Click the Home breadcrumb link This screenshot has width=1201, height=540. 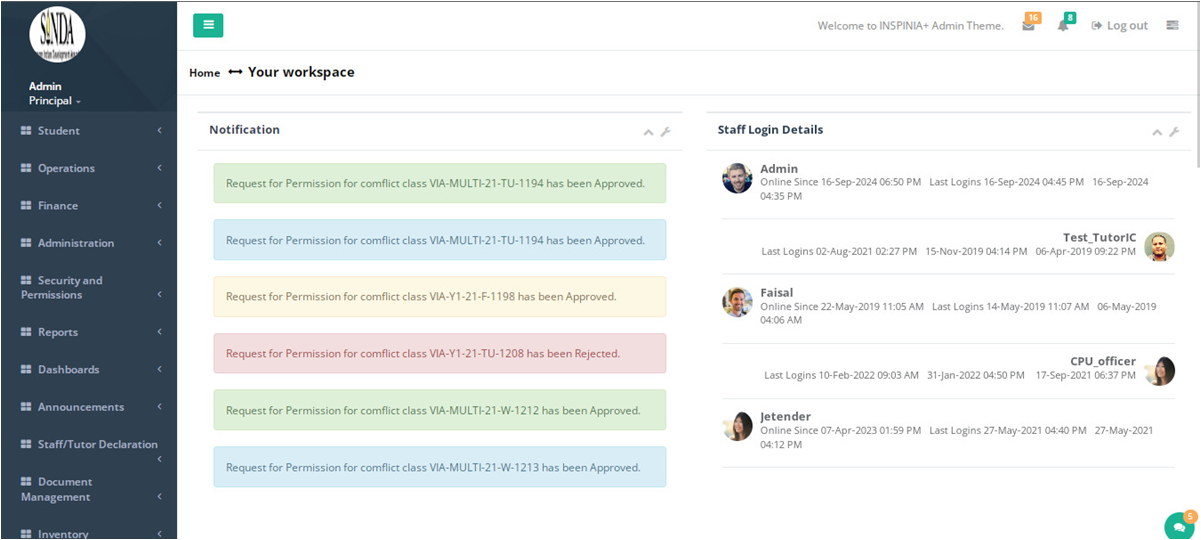point(204,73)
